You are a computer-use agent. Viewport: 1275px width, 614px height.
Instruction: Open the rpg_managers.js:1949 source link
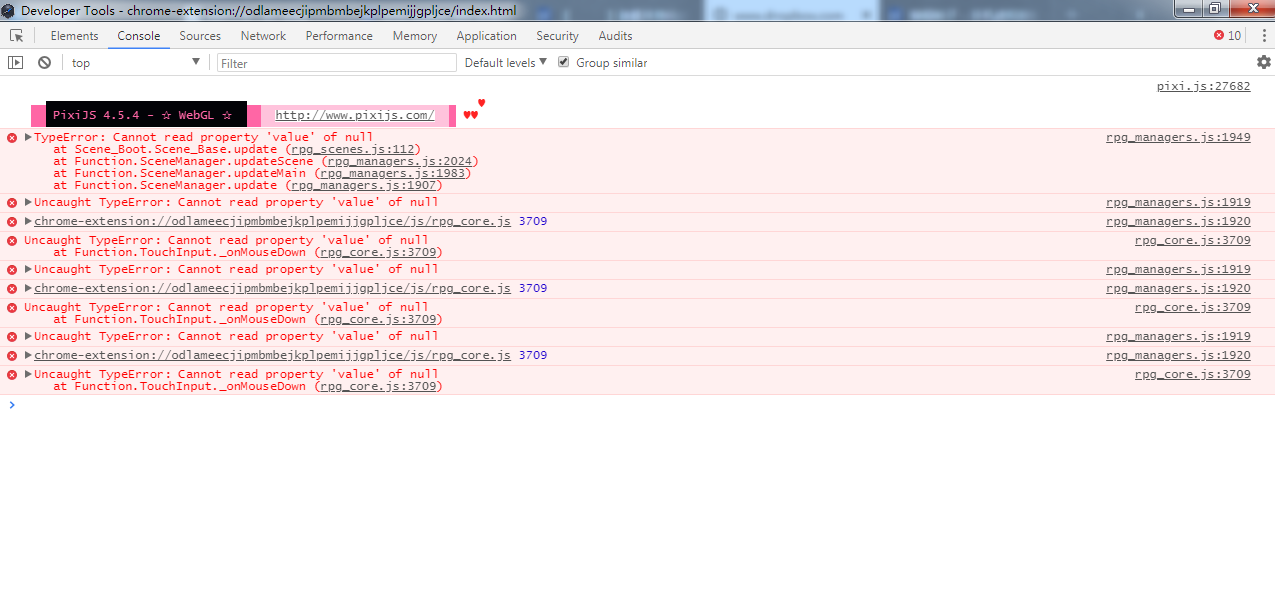pyautogui.click(x=1178, y=137)
